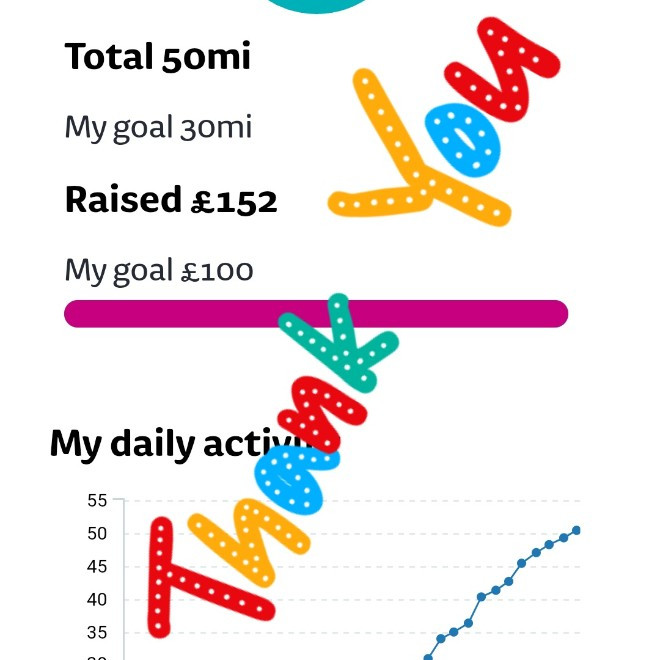Click the red letter u sticker

pos(503,68)
